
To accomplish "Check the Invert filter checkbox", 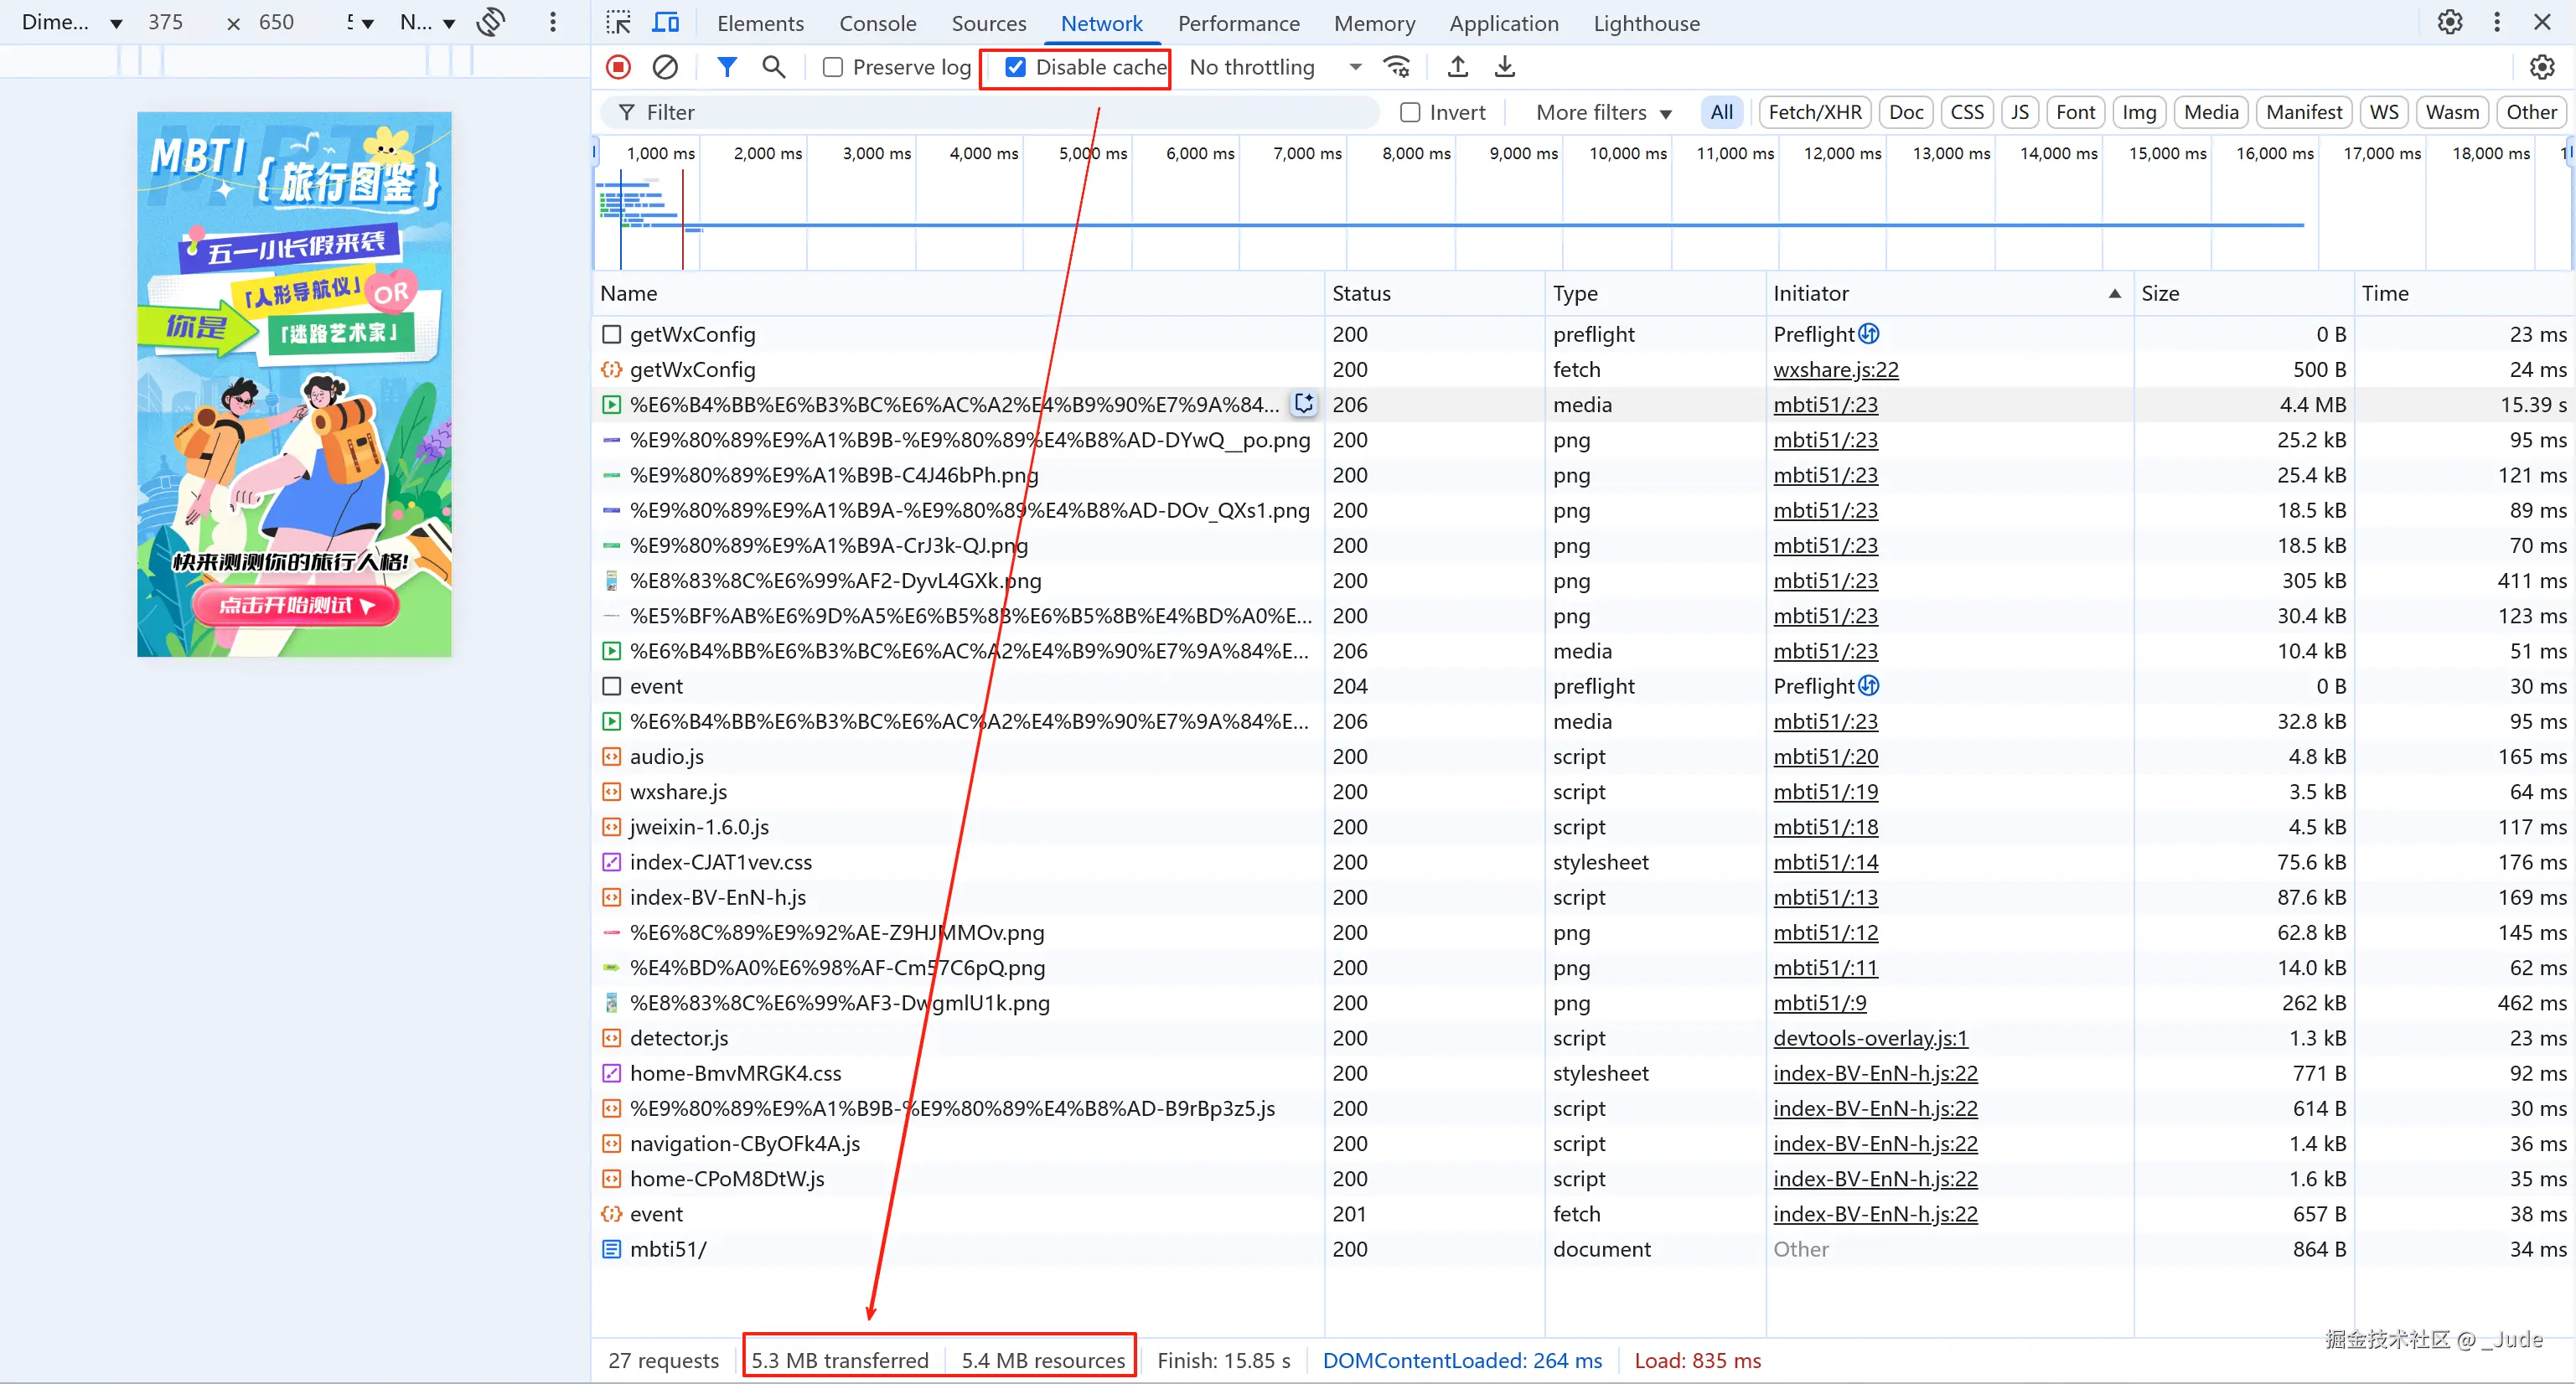I will coord(1410,112).
